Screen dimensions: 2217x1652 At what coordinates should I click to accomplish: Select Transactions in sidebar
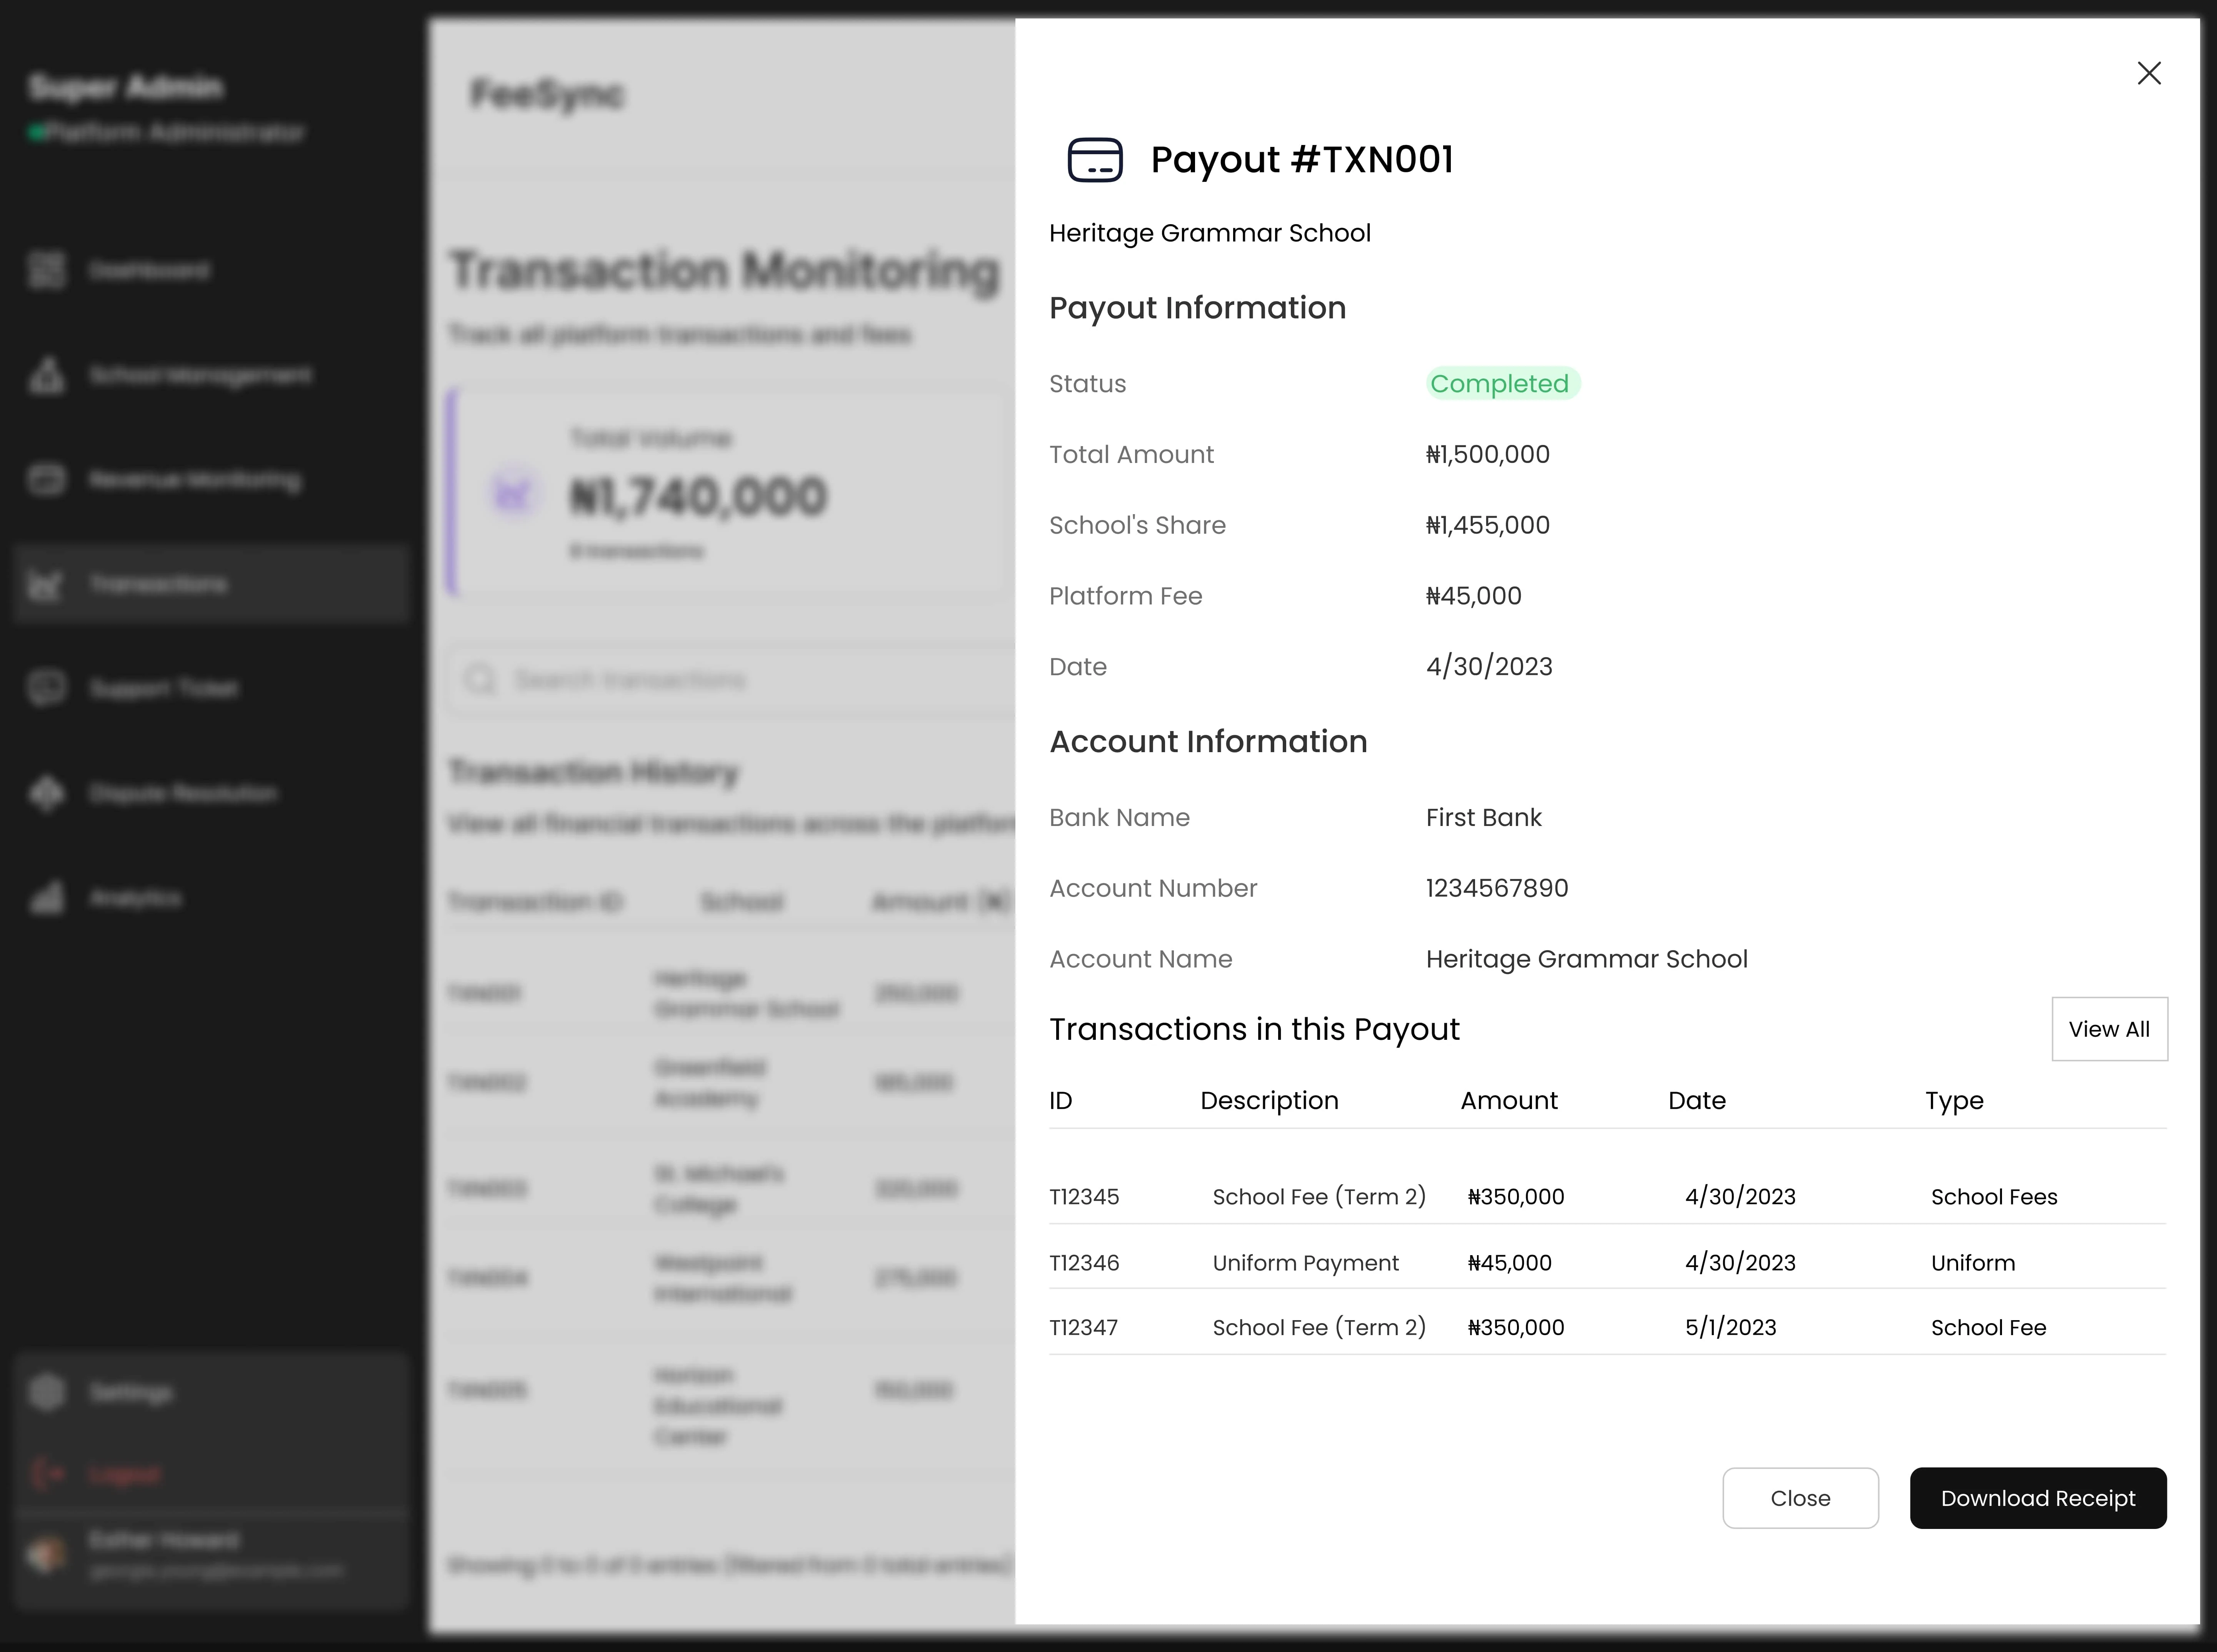(x=211, y=584)
